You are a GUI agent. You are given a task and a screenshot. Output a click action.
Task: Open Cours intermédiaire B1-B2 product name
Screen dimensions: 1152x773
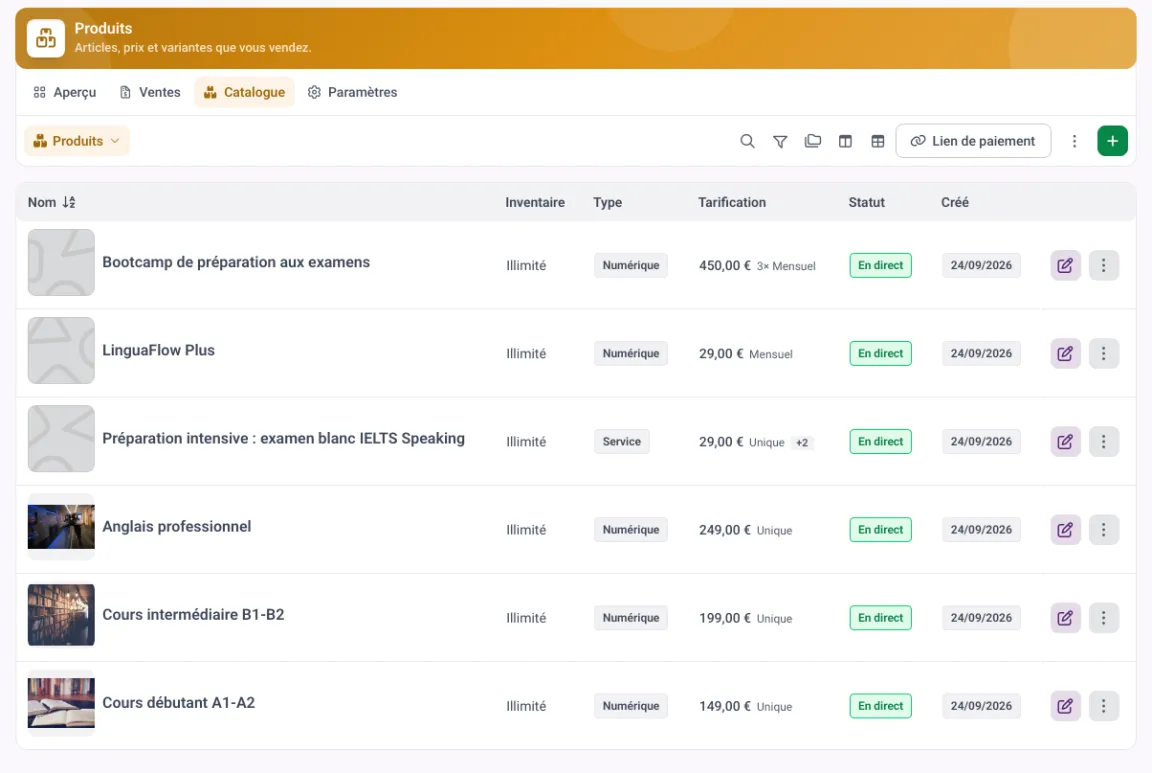193,615
